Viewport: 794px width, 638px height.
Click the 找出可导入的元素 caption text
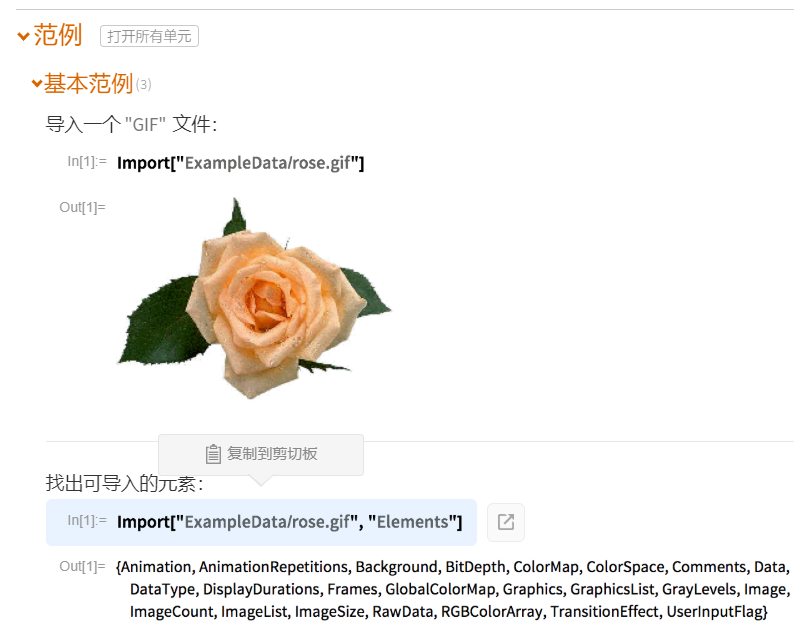[x=125, y=483]
